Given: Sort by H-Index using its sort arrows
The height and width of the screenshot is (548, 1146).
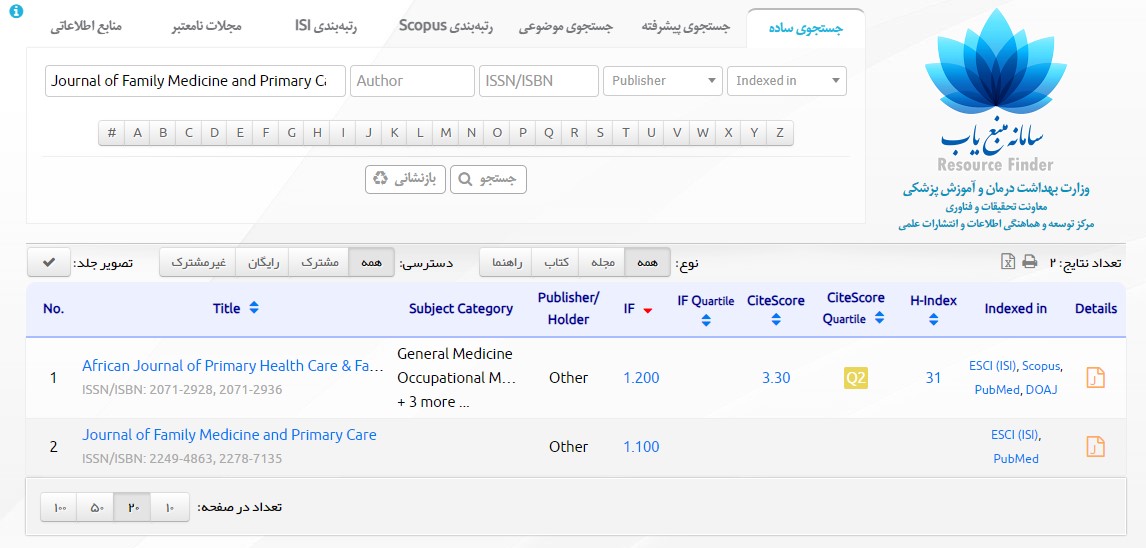Looking at the screenshot, I should pos(933,320).
